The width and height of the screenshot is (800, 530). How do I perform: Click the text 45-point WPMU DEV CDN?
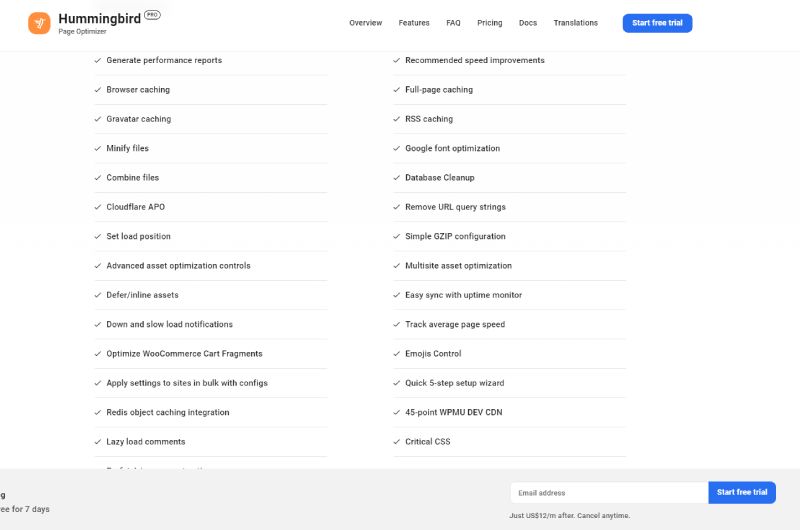(x=454, y=412)
